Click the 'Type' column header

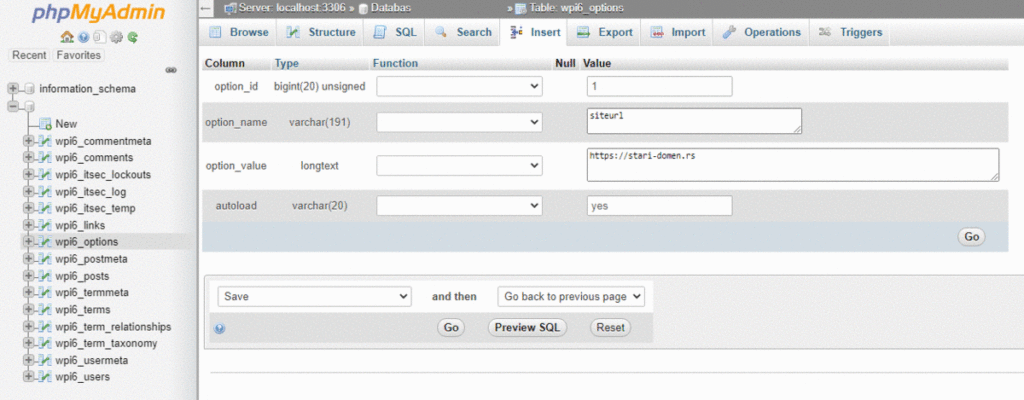287,63
